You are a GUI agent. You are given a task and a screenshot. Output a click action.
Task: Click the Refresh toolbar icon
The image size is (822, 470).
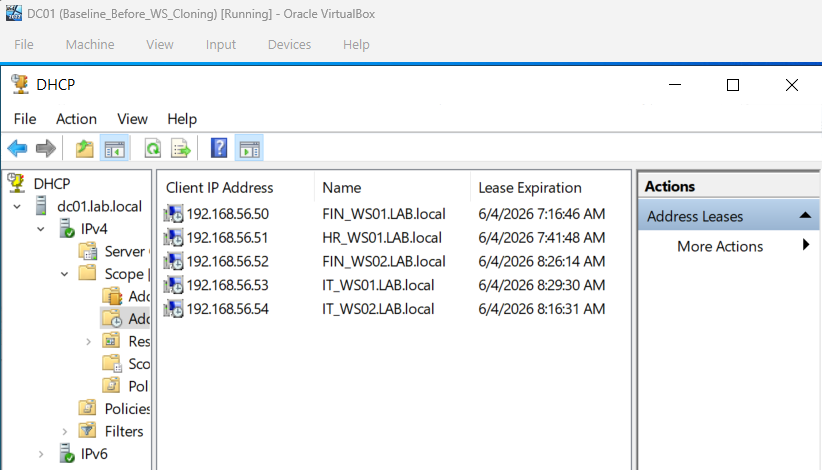click(153, 149)
